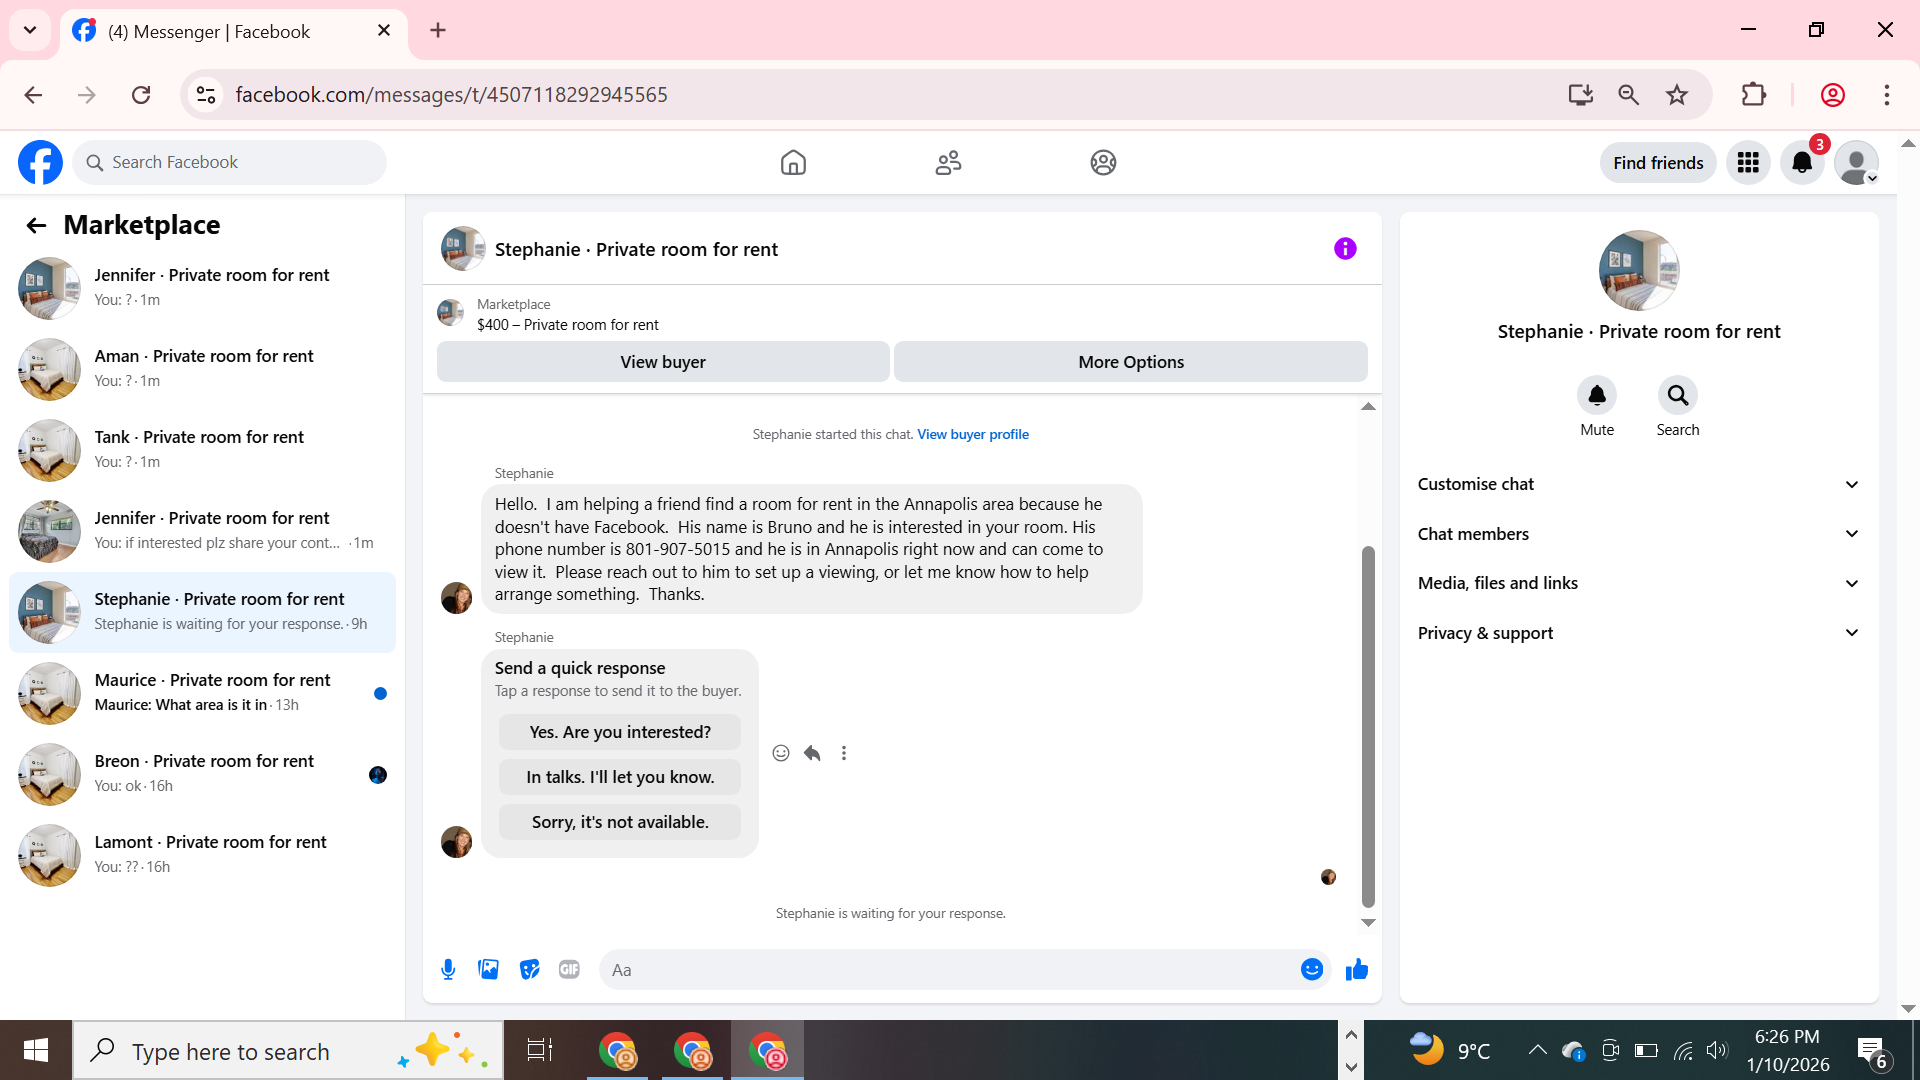
Task: Open the View buyer profile link
Action: [972, 434]
